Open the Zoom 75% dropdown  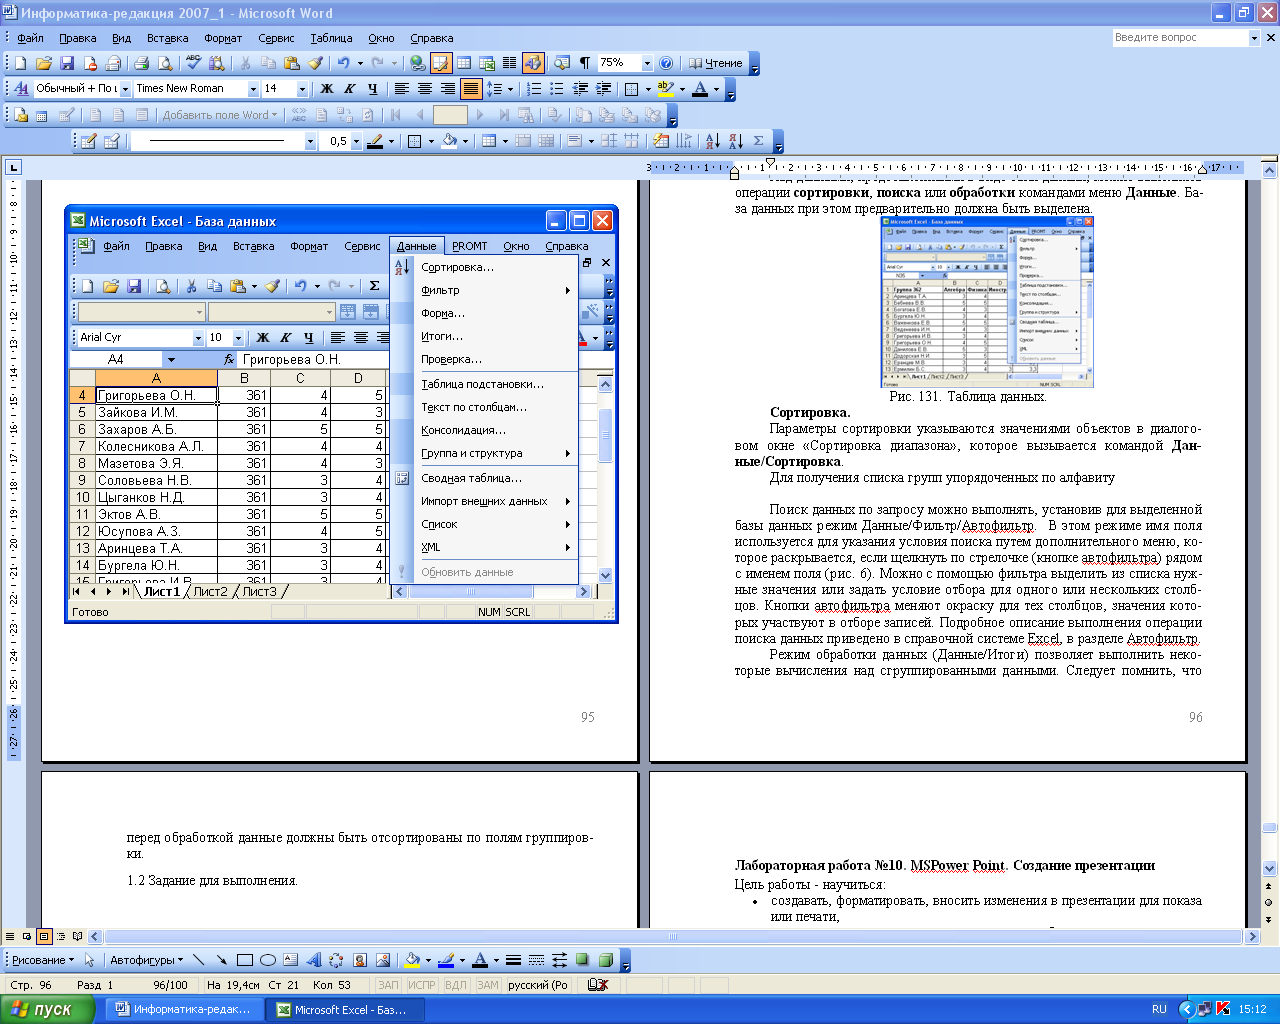pos(647,63)
